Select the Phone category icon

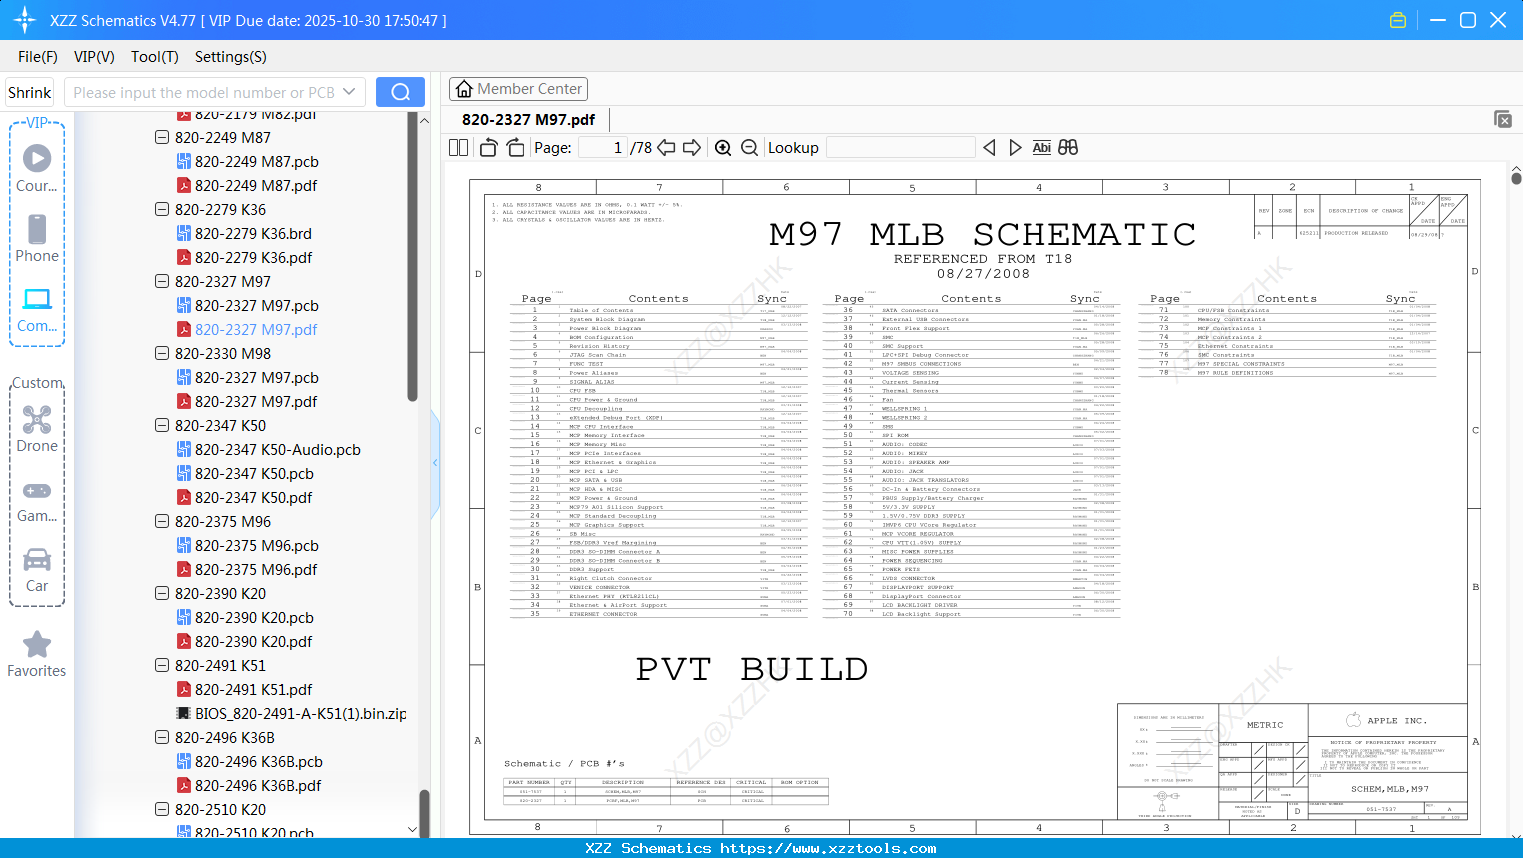click(37, 239)
